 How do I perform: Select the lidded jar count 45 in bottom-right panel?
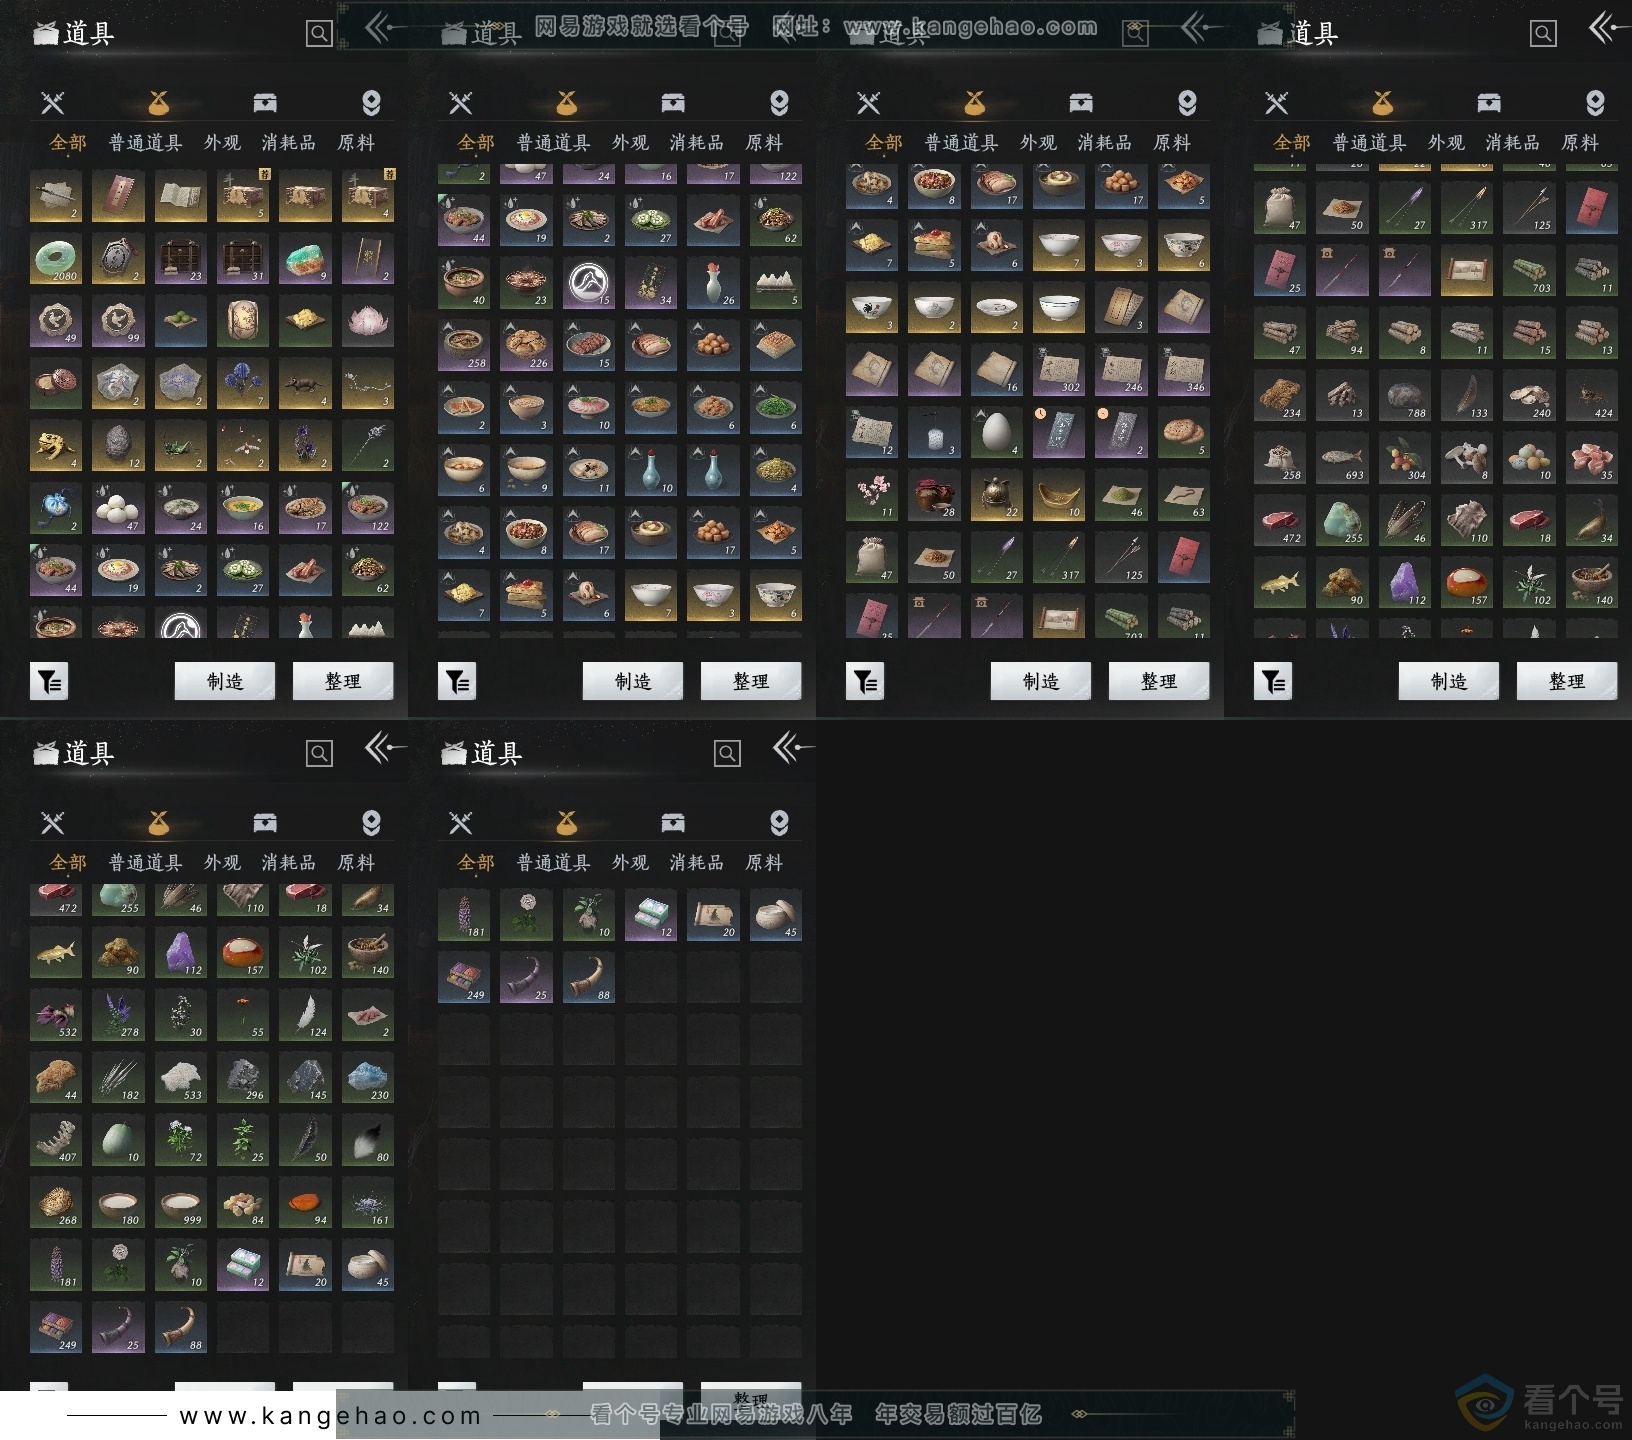(775, 915)
